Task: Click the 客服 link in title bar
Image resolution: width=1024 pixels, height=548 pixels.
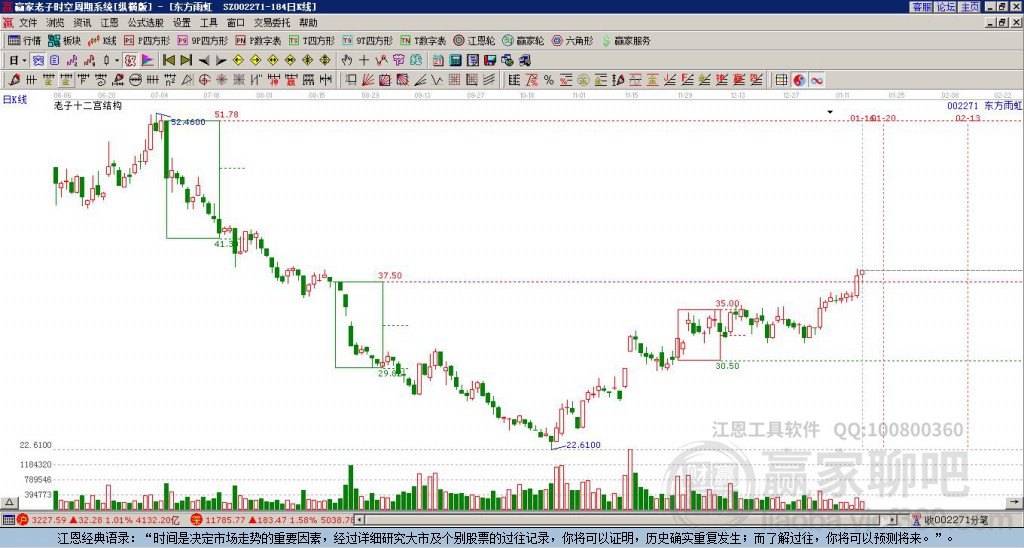Action: point(921,7)
